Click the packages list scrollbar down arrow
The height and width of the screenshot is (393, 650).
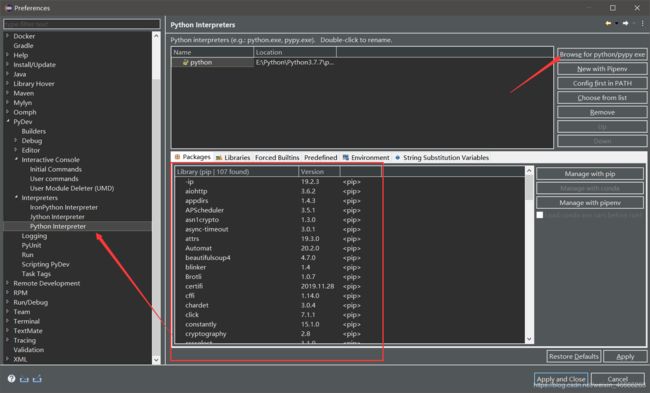click(x=529, y=339)
